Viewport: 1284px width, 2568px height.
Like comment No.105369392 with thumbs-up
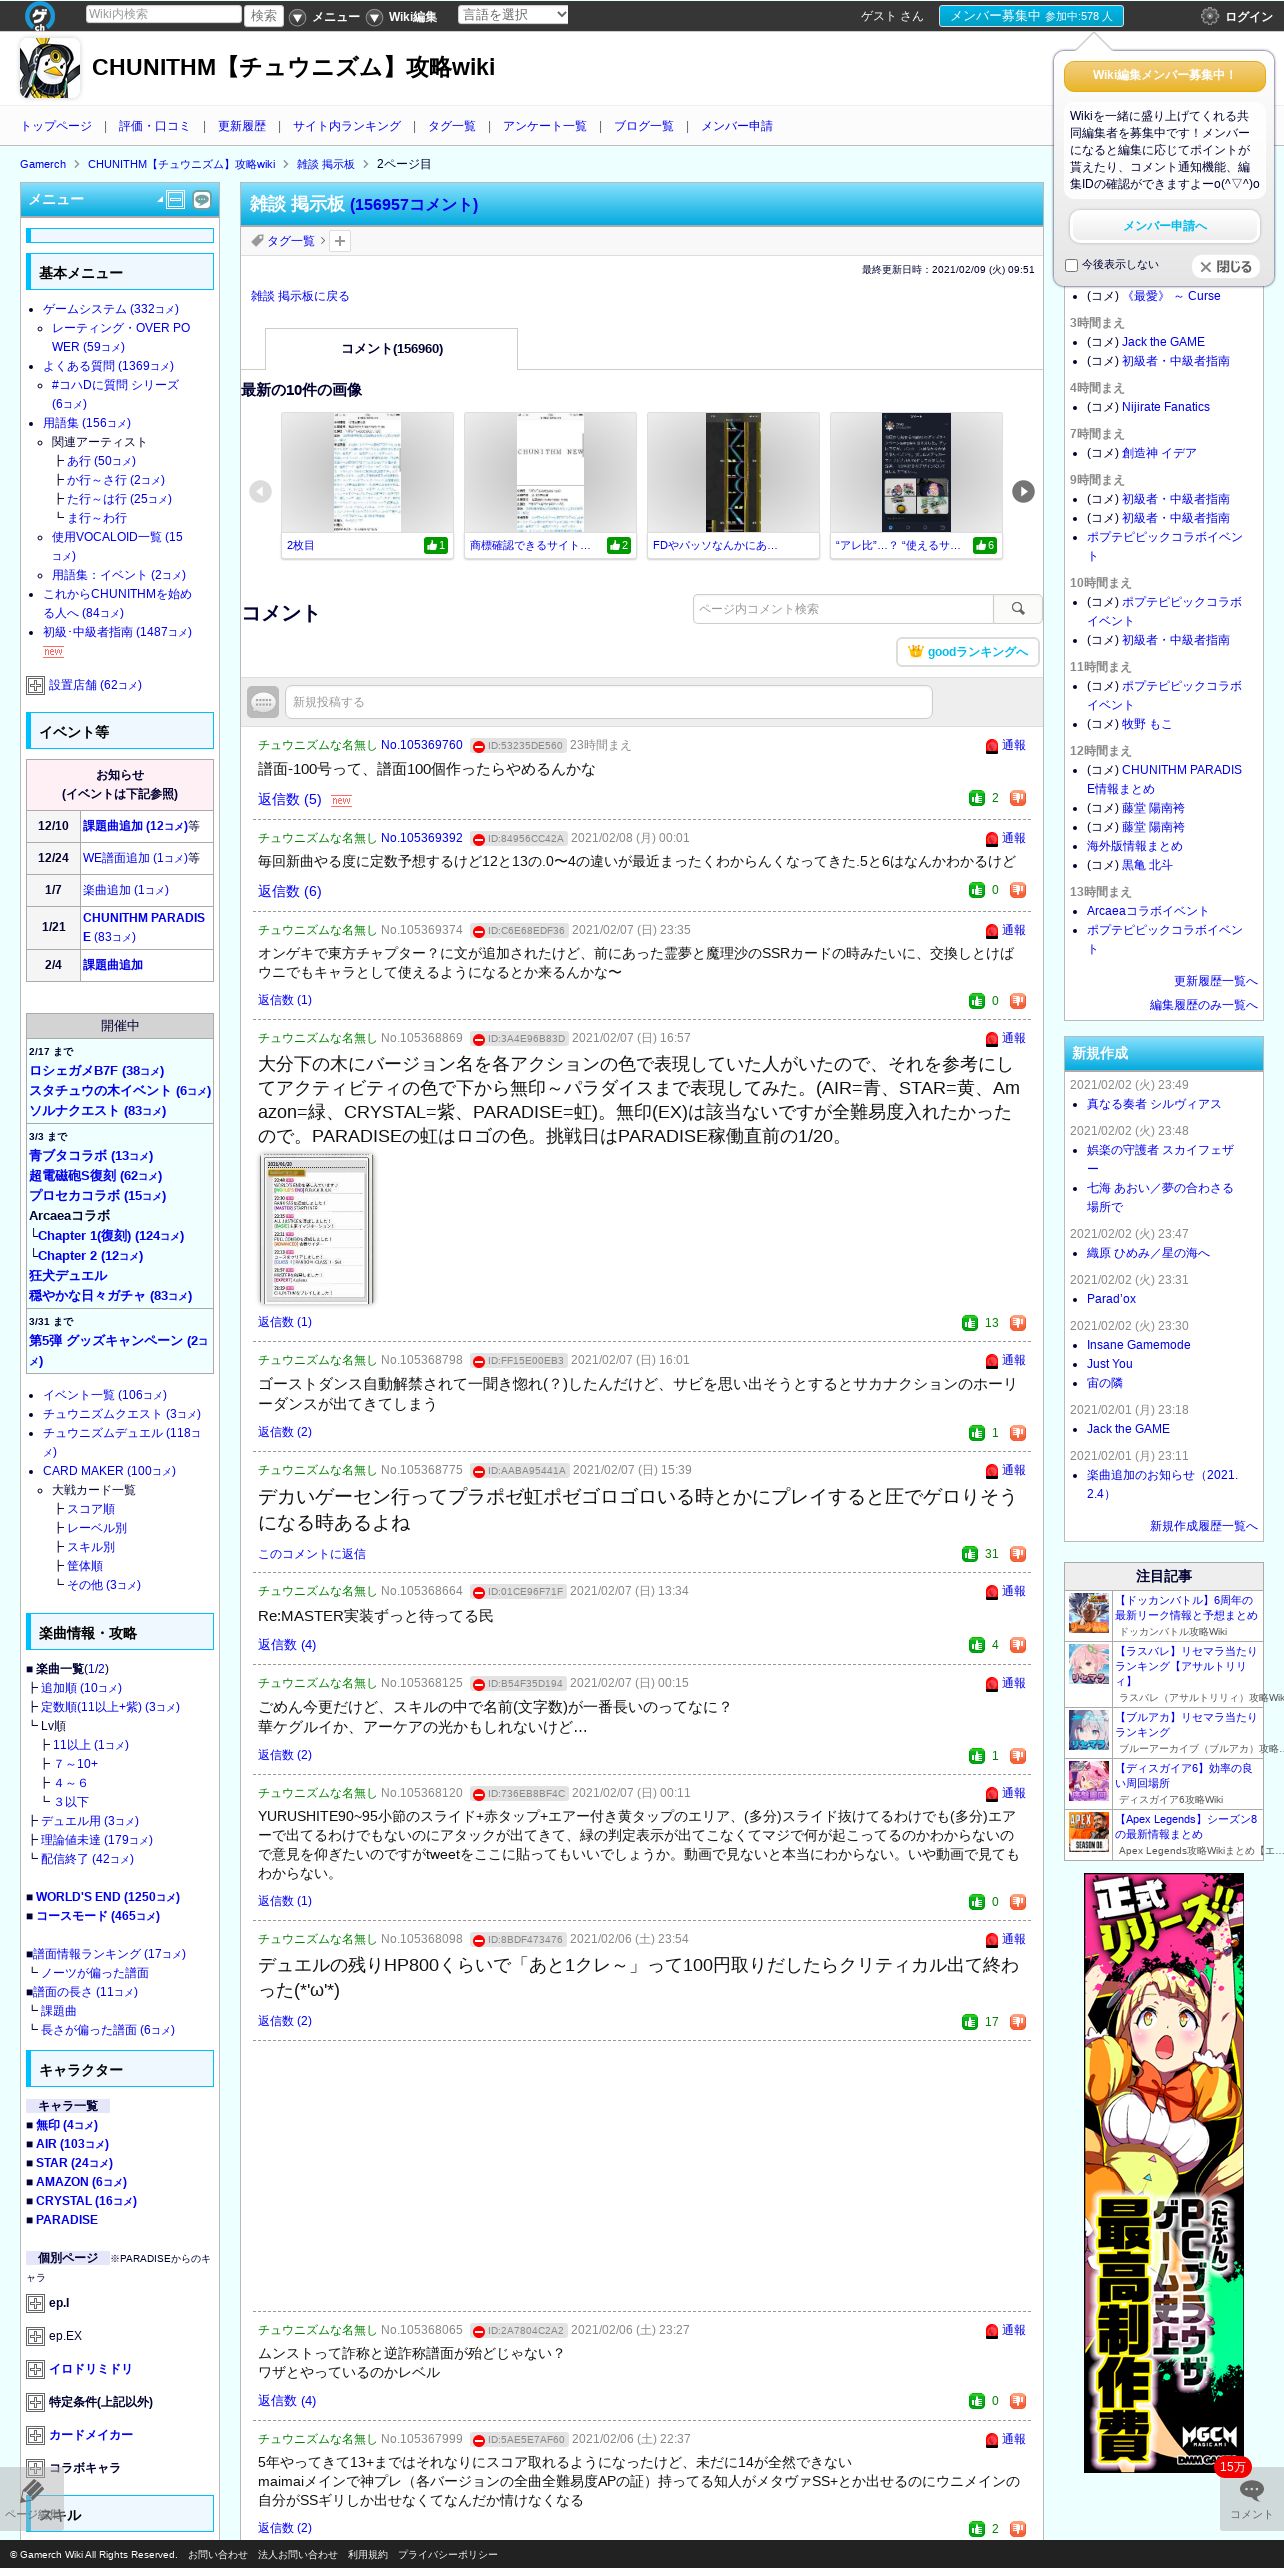click(x=977, y=890)
